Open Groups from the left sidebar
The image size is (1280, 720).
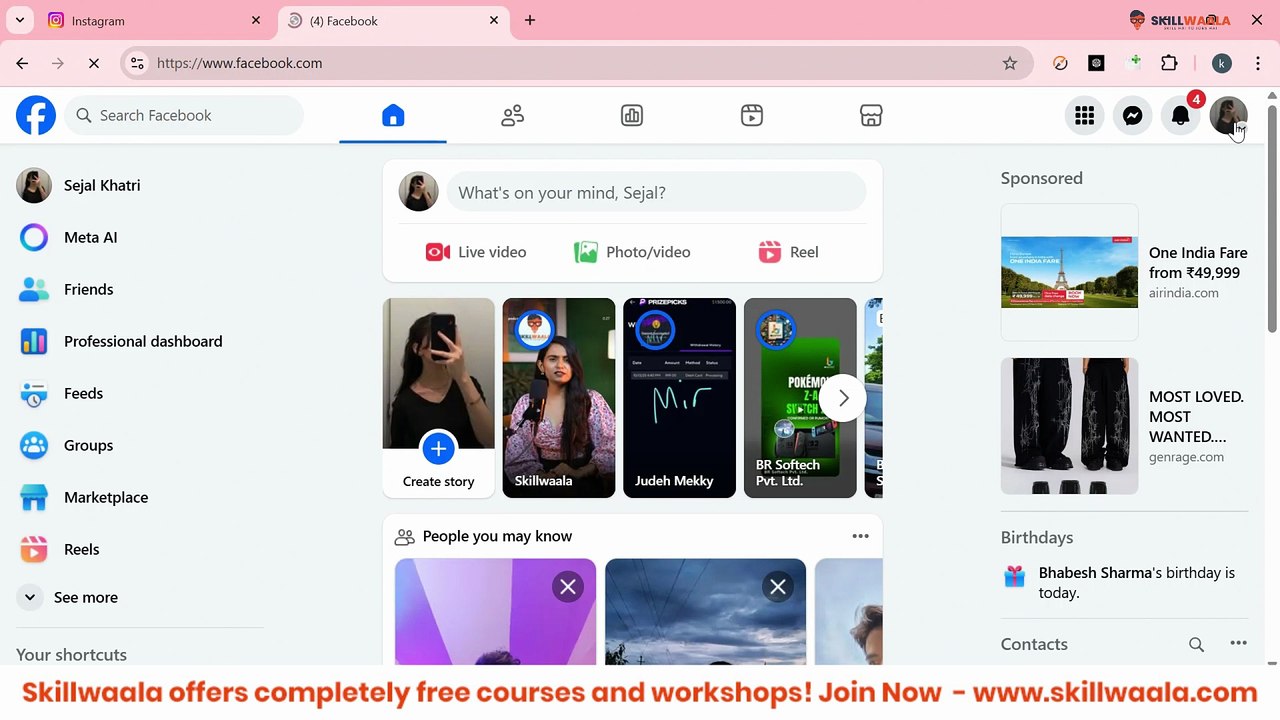pos(140,446)
